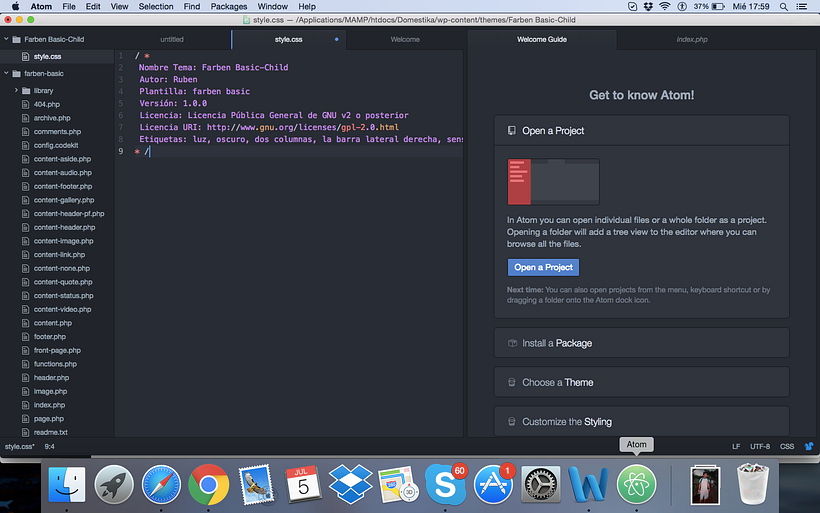
Task: Open the Notification Center icon
Action: (801, 6)
